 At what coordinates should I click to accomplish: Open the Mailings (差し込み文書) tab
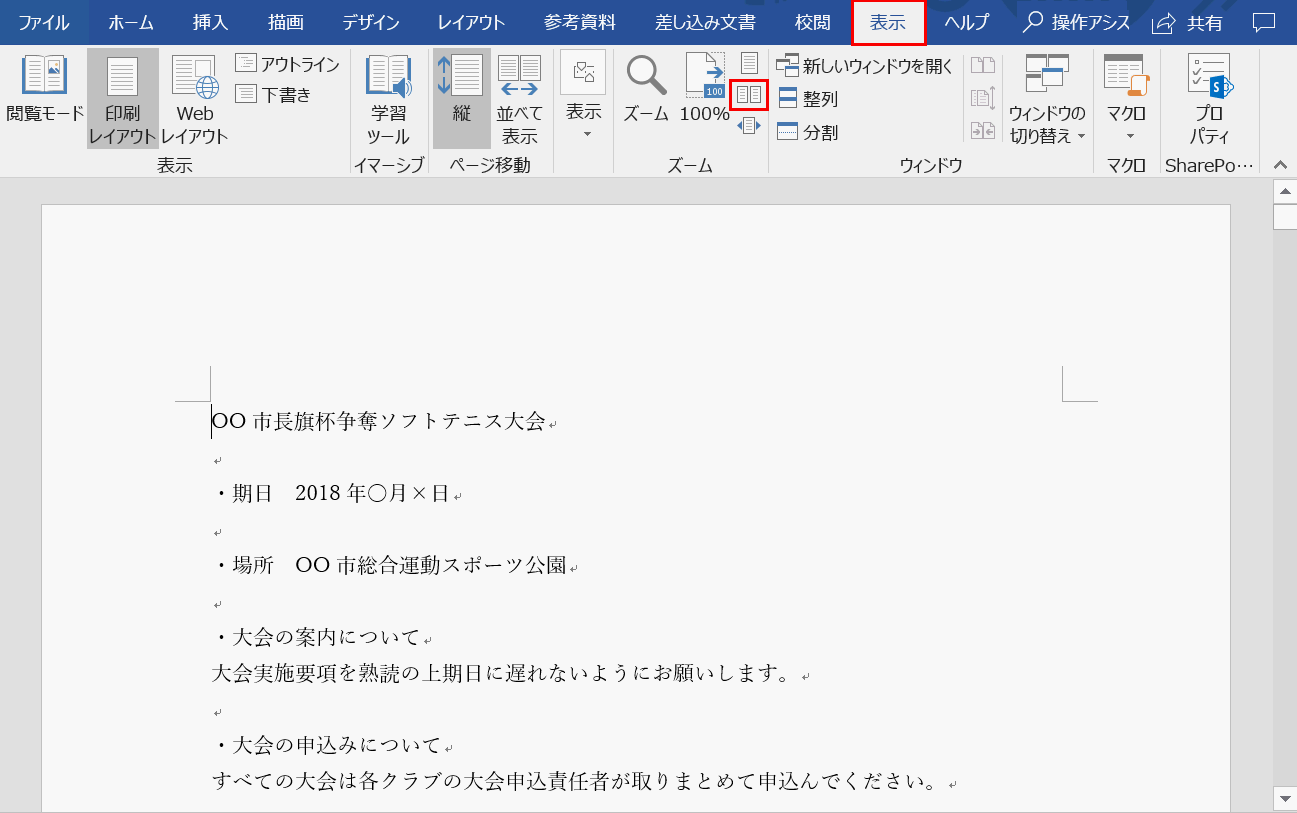pyautogui.click(x=705, y=22)
